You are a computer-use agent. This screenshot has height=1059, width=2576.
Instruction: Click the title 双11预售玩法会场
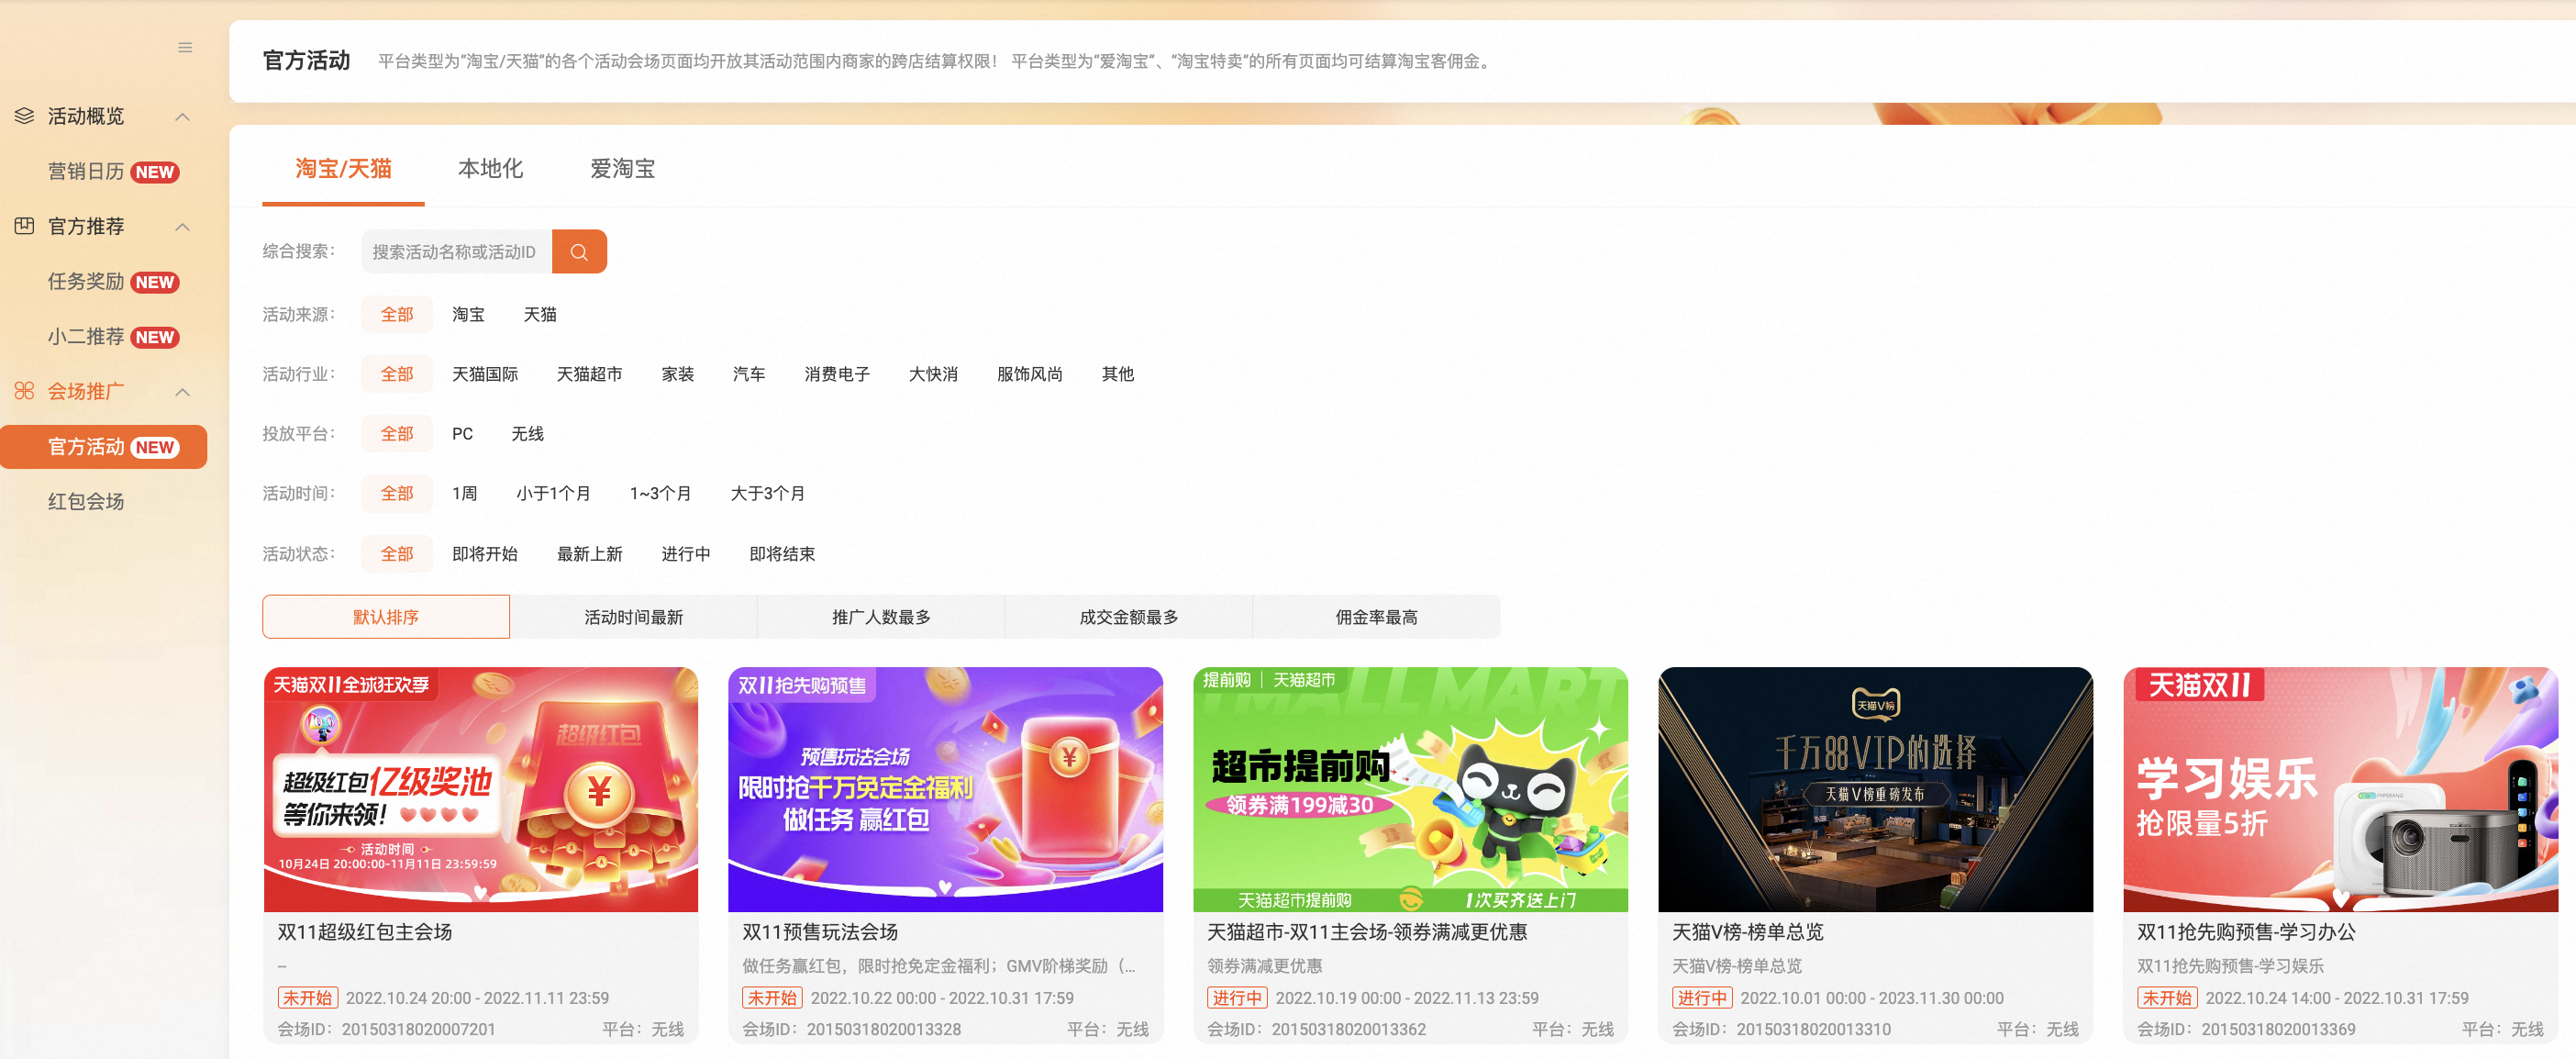pos(820,932)
